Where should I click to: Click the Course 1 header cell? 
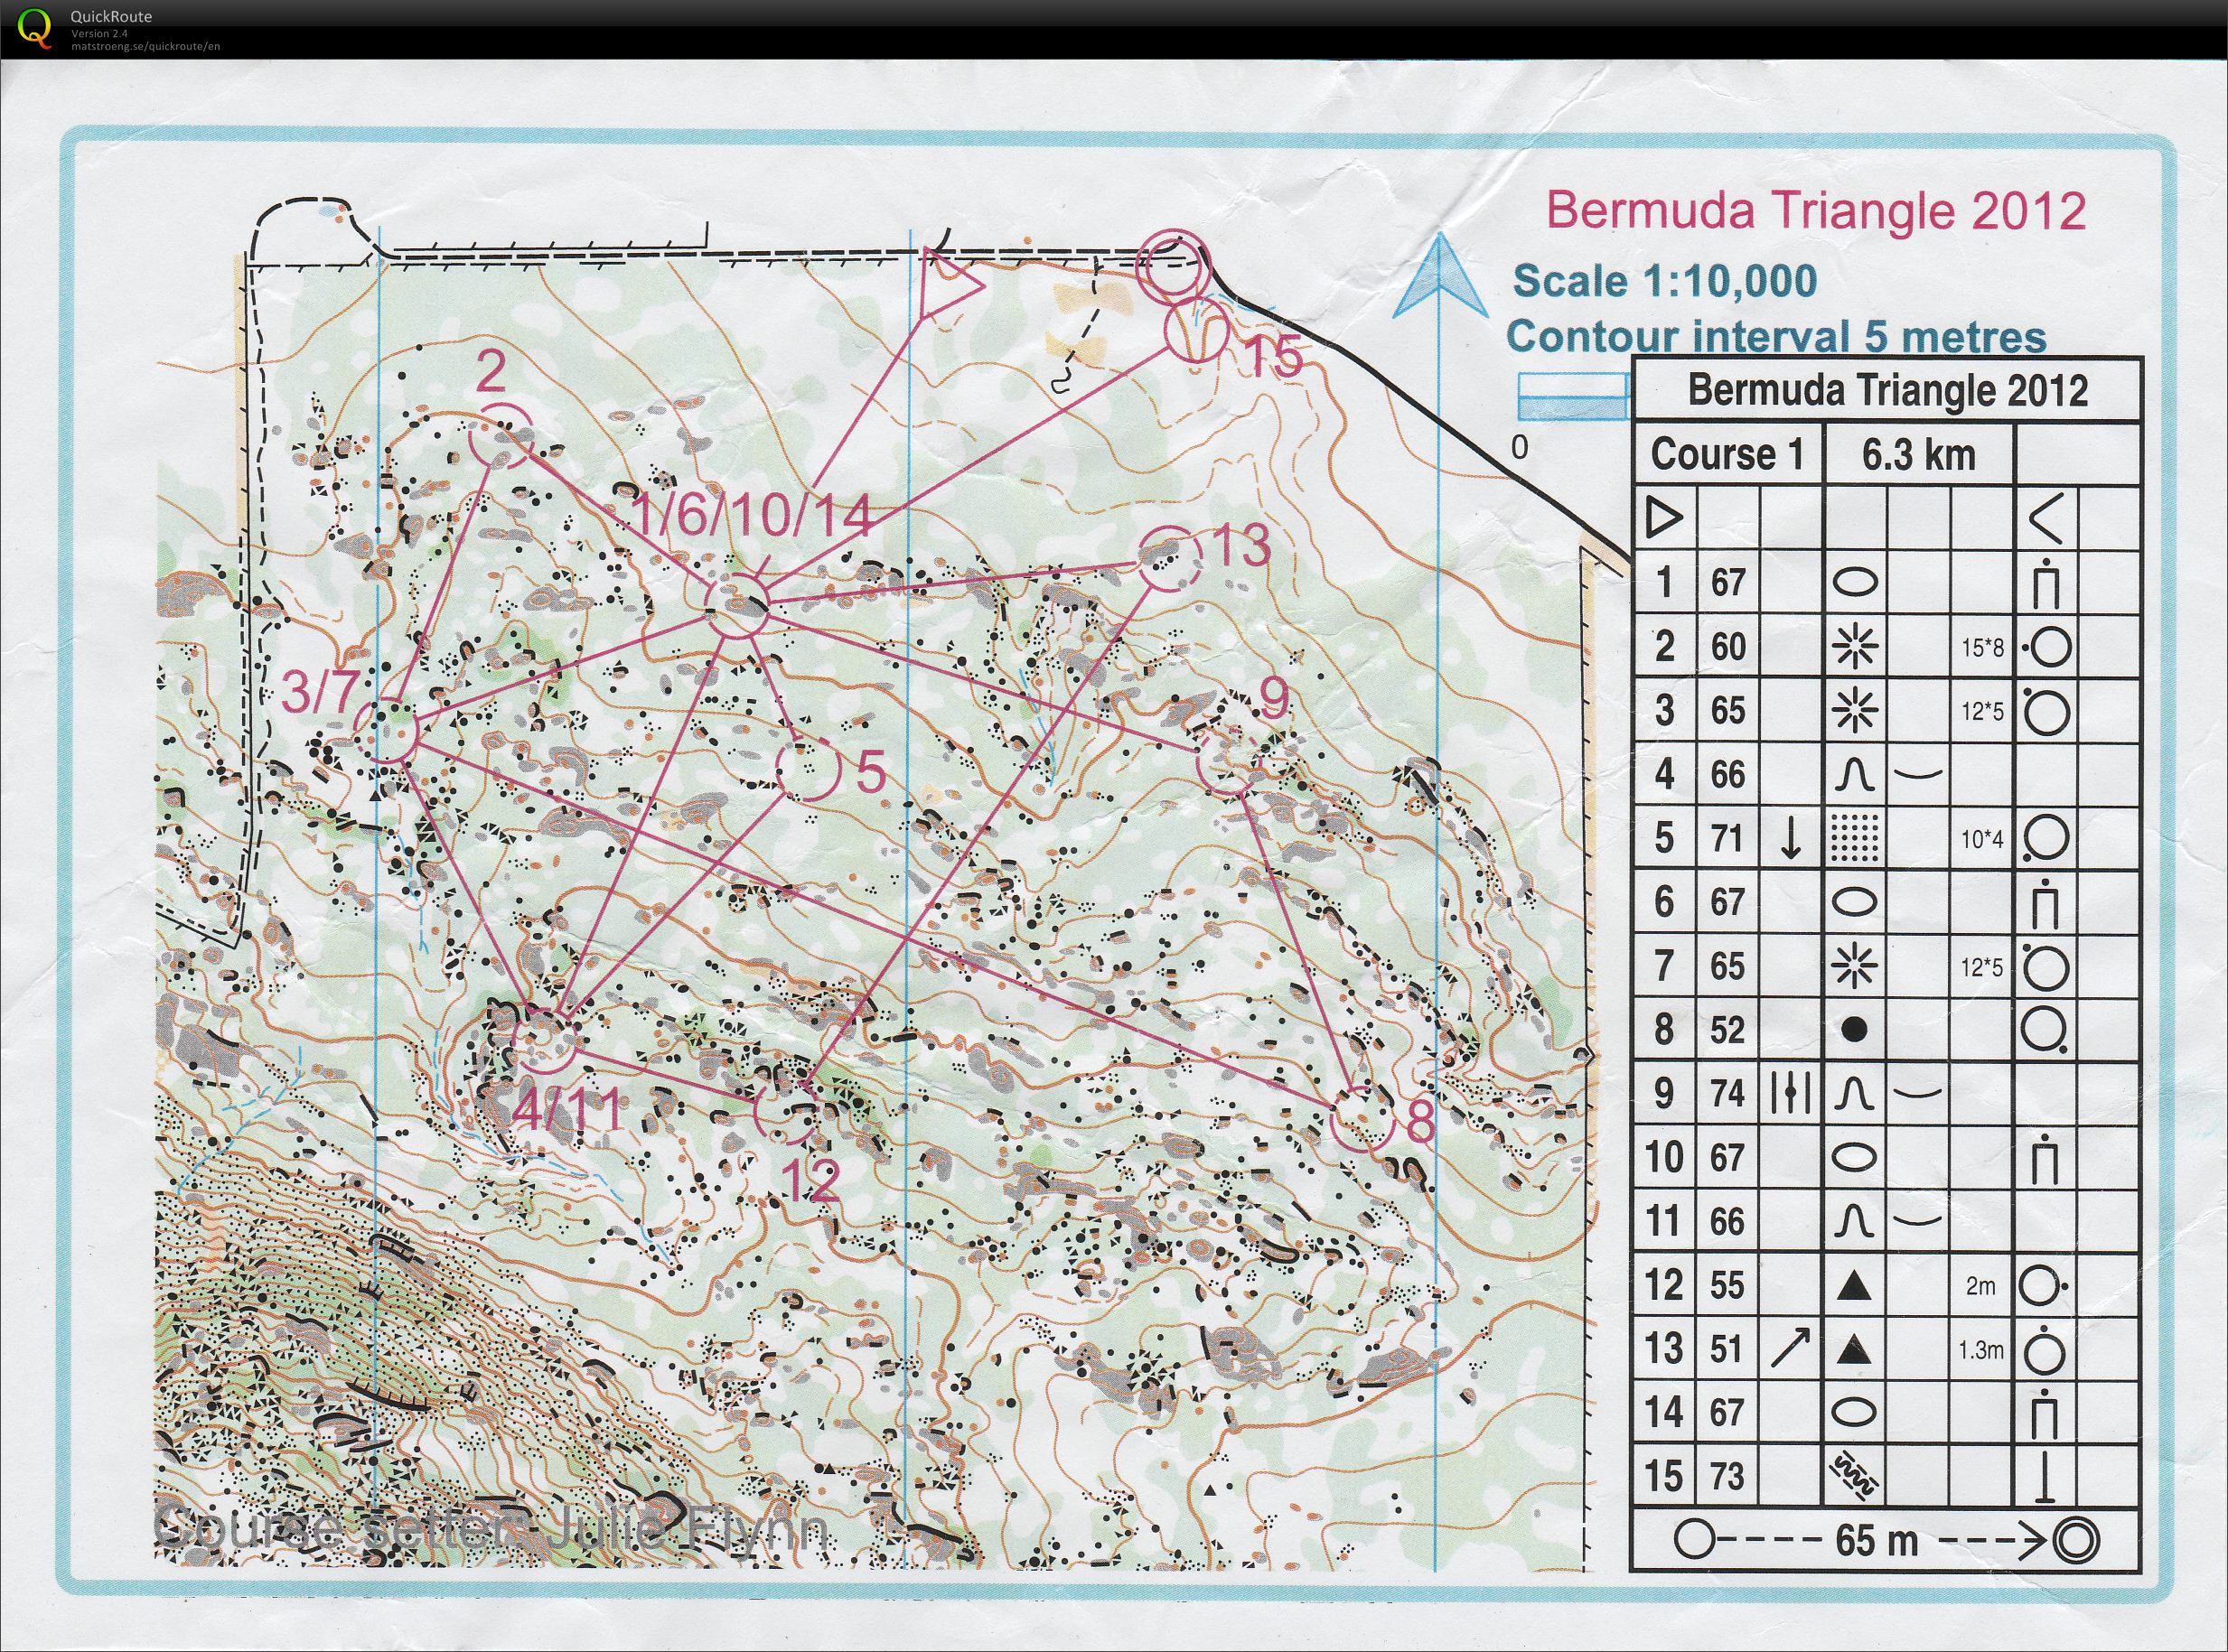click(x=1727, y=455)
